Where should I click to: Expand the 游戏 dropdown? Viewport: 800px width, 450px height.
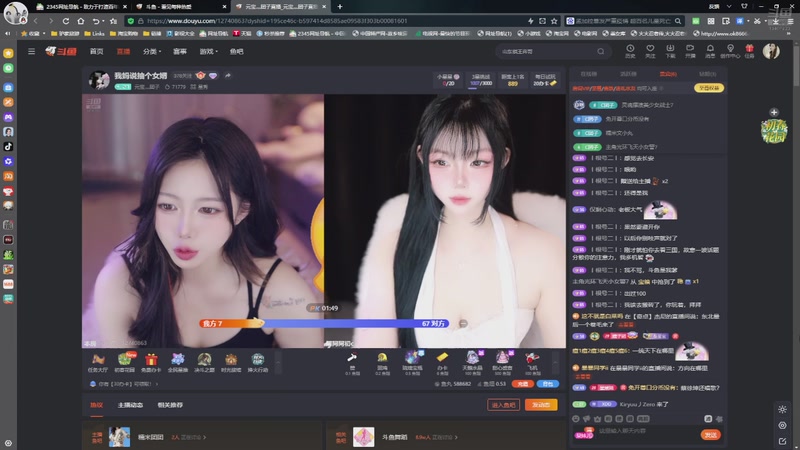tap(208, 52)
